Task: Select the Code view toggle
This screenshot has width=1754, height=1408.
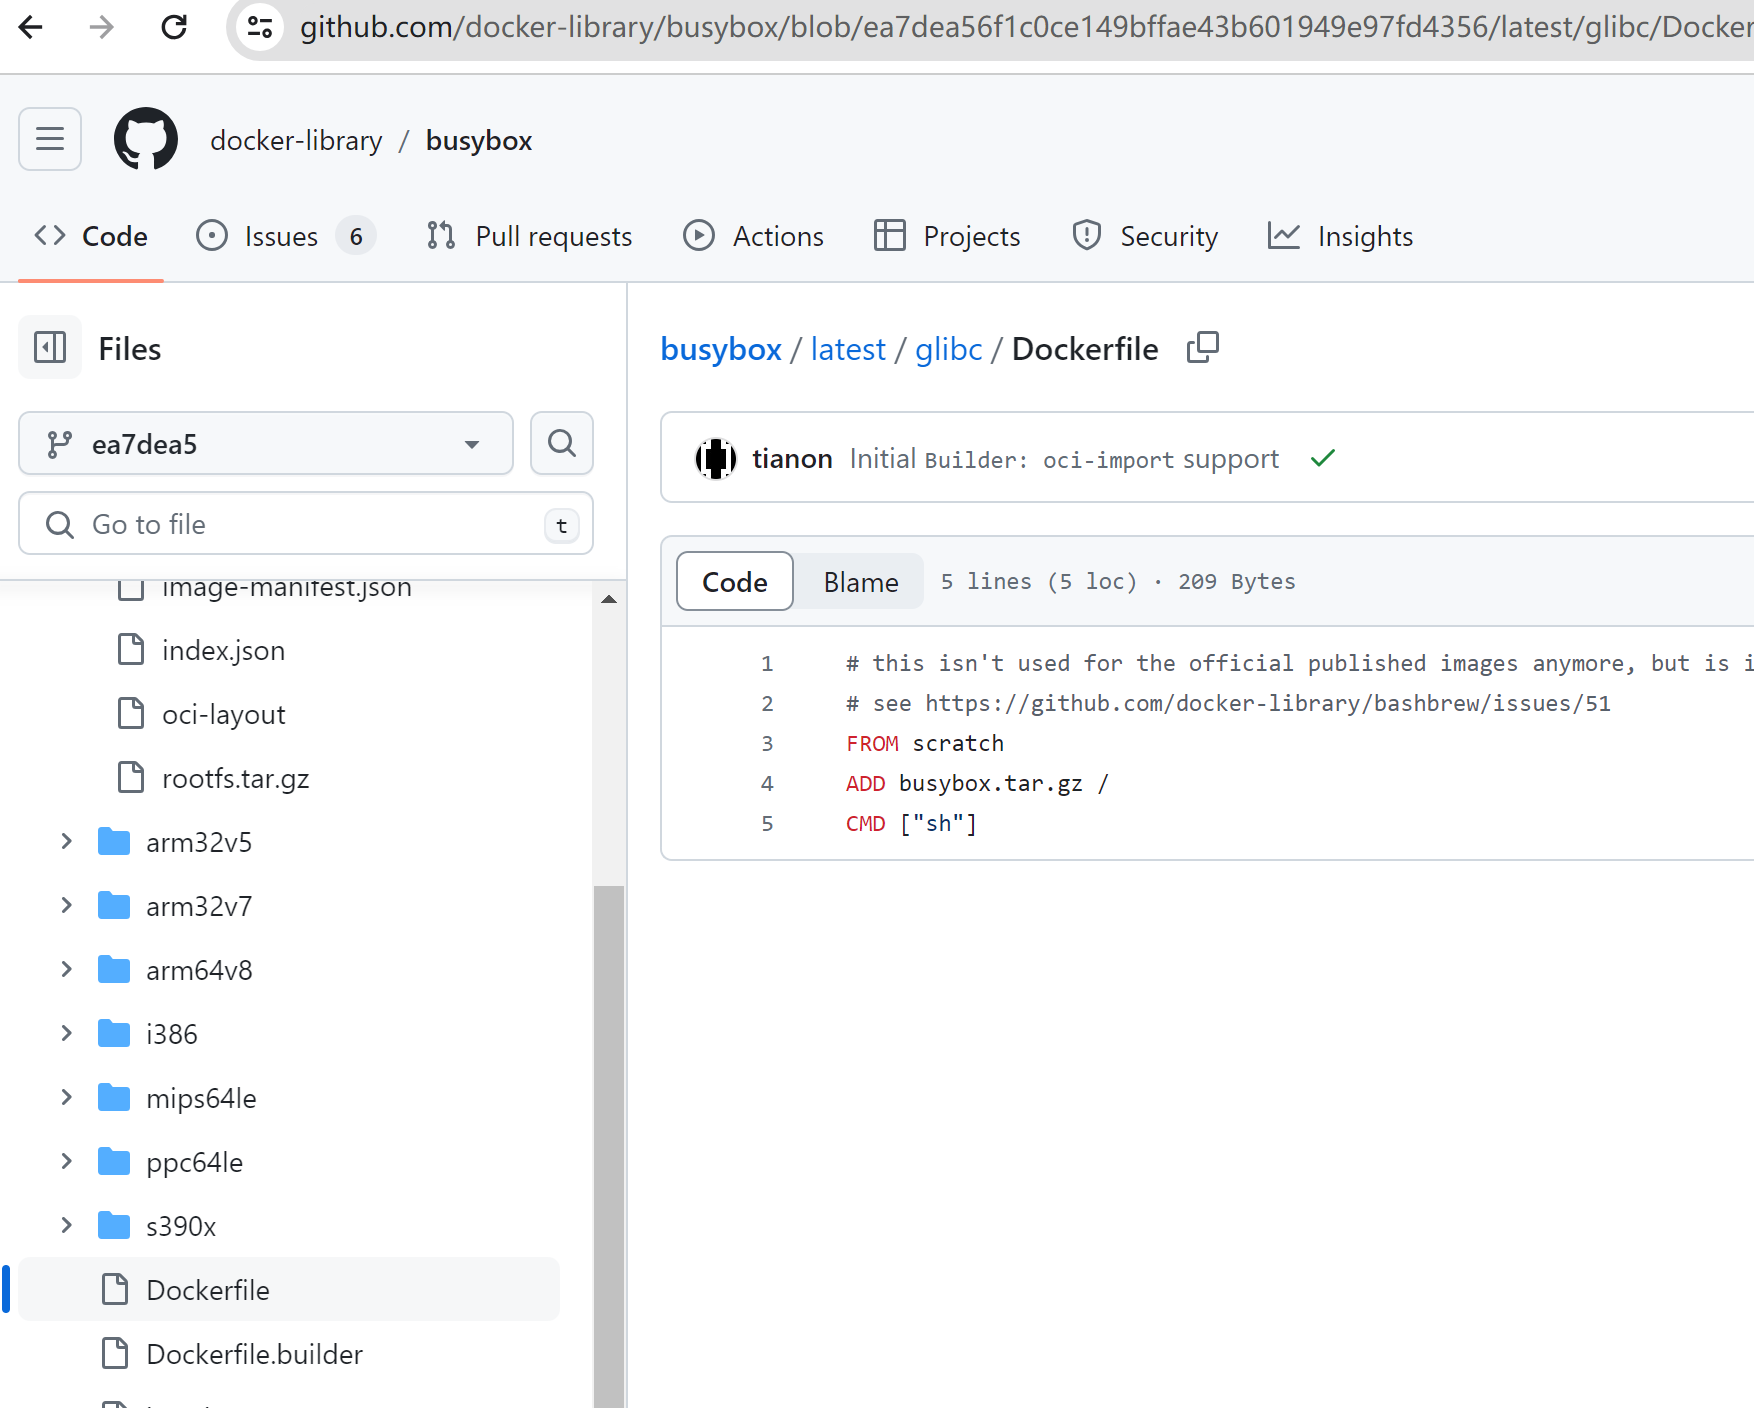Action: [x=735, y=582]
